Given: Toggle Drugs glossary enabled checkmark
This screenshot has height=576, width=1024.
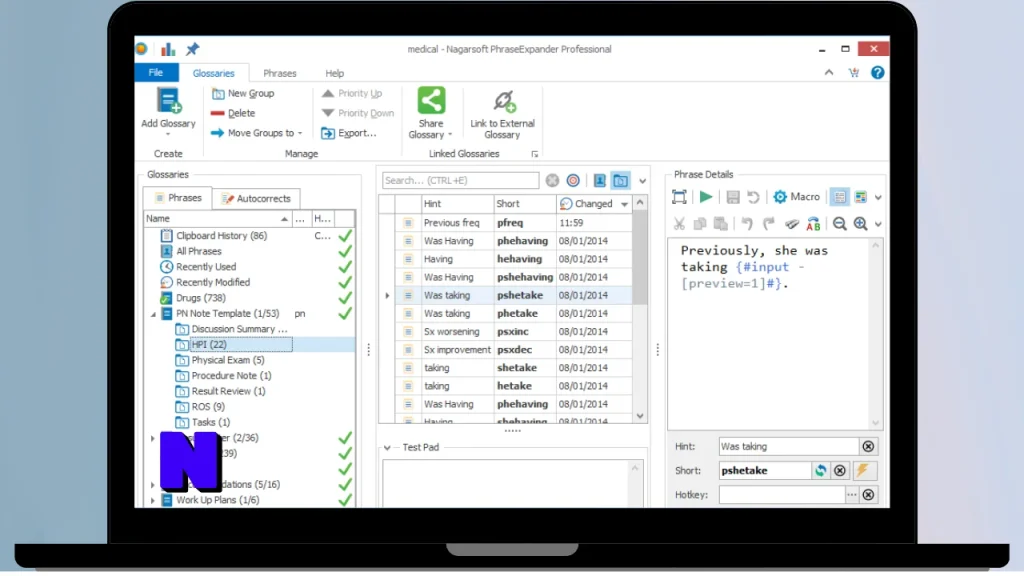Looking at the screenshot, I should 345,298.
